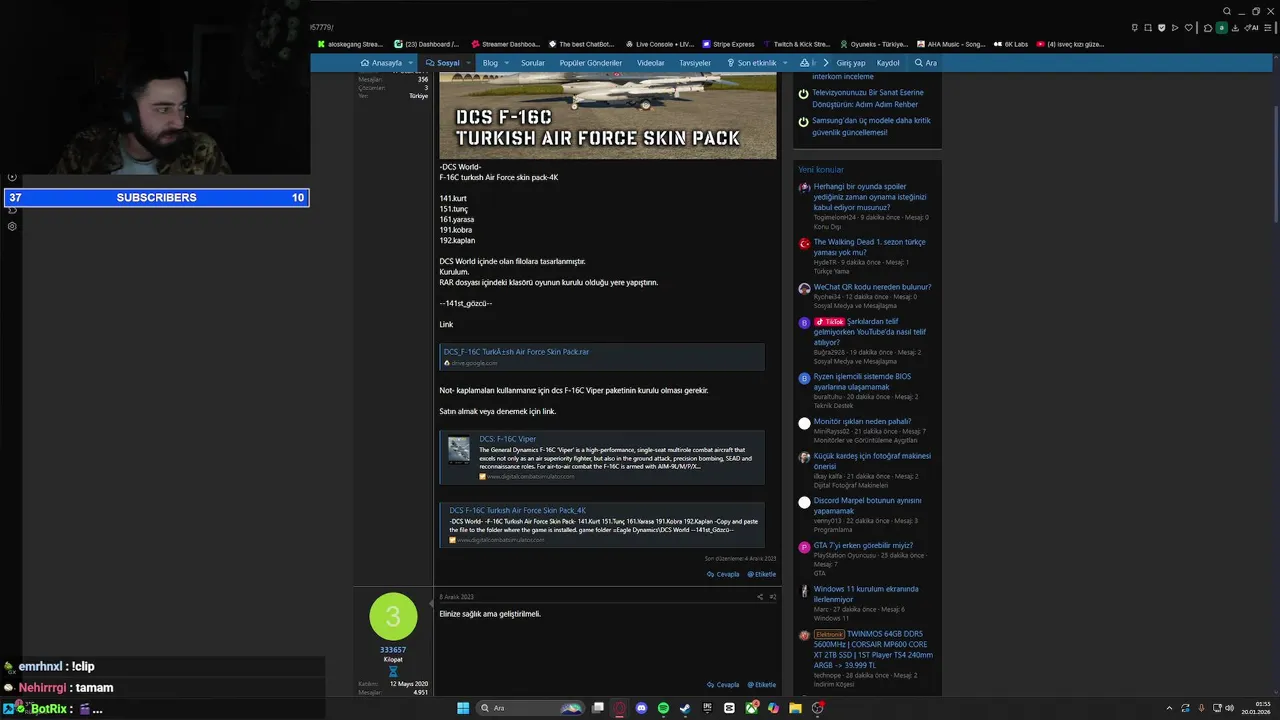Viewport: 1280px width, 720px height.
Task: Open the 6K Labs bookmark
Action: coord(1010,44)
